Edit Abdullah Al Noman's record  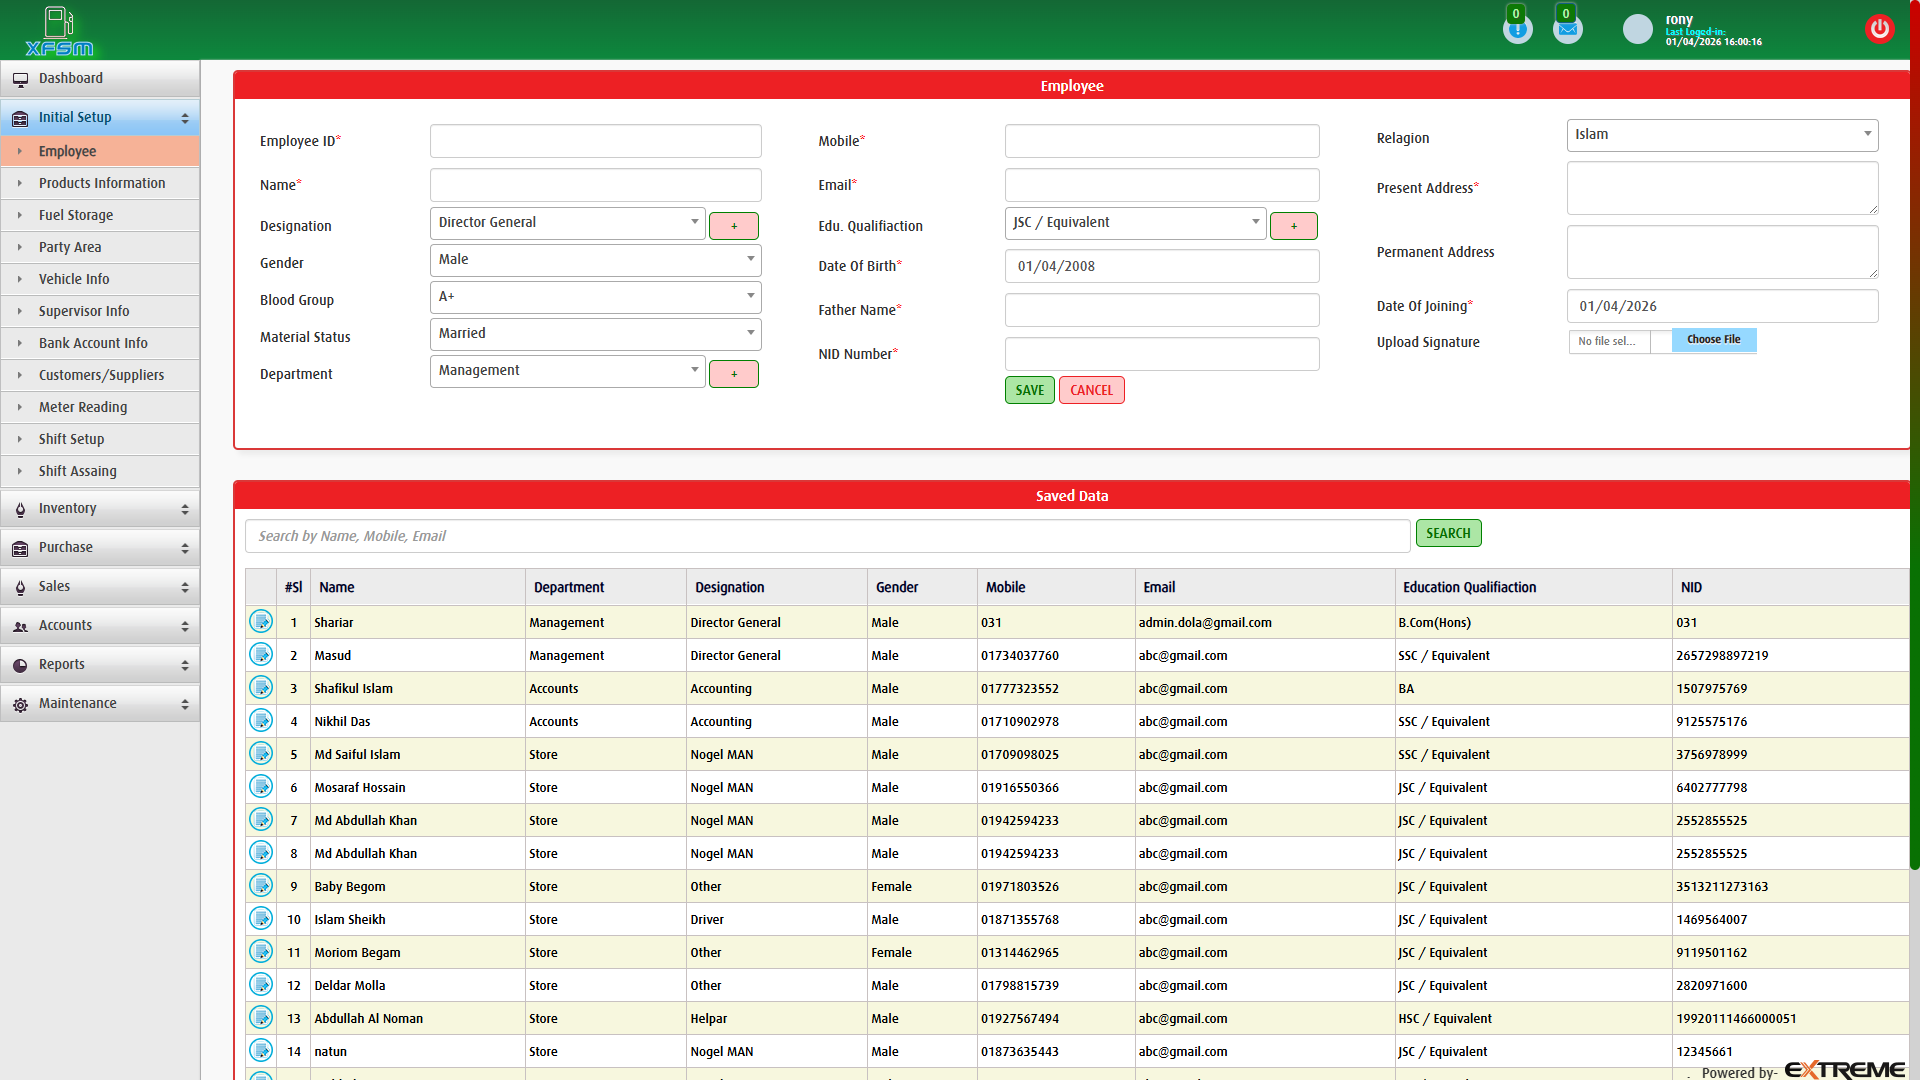click(x=261, y=1017)
